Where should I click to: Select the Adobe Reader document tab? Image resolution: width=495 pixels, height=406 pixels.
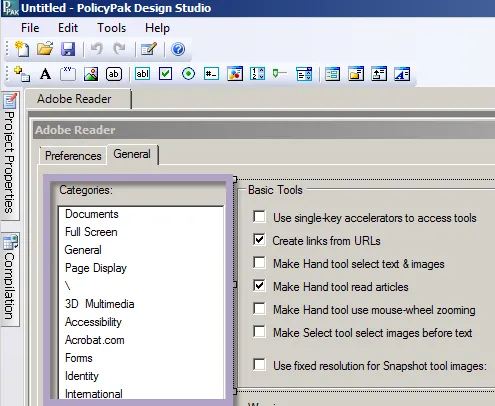[x=78, y=99]
